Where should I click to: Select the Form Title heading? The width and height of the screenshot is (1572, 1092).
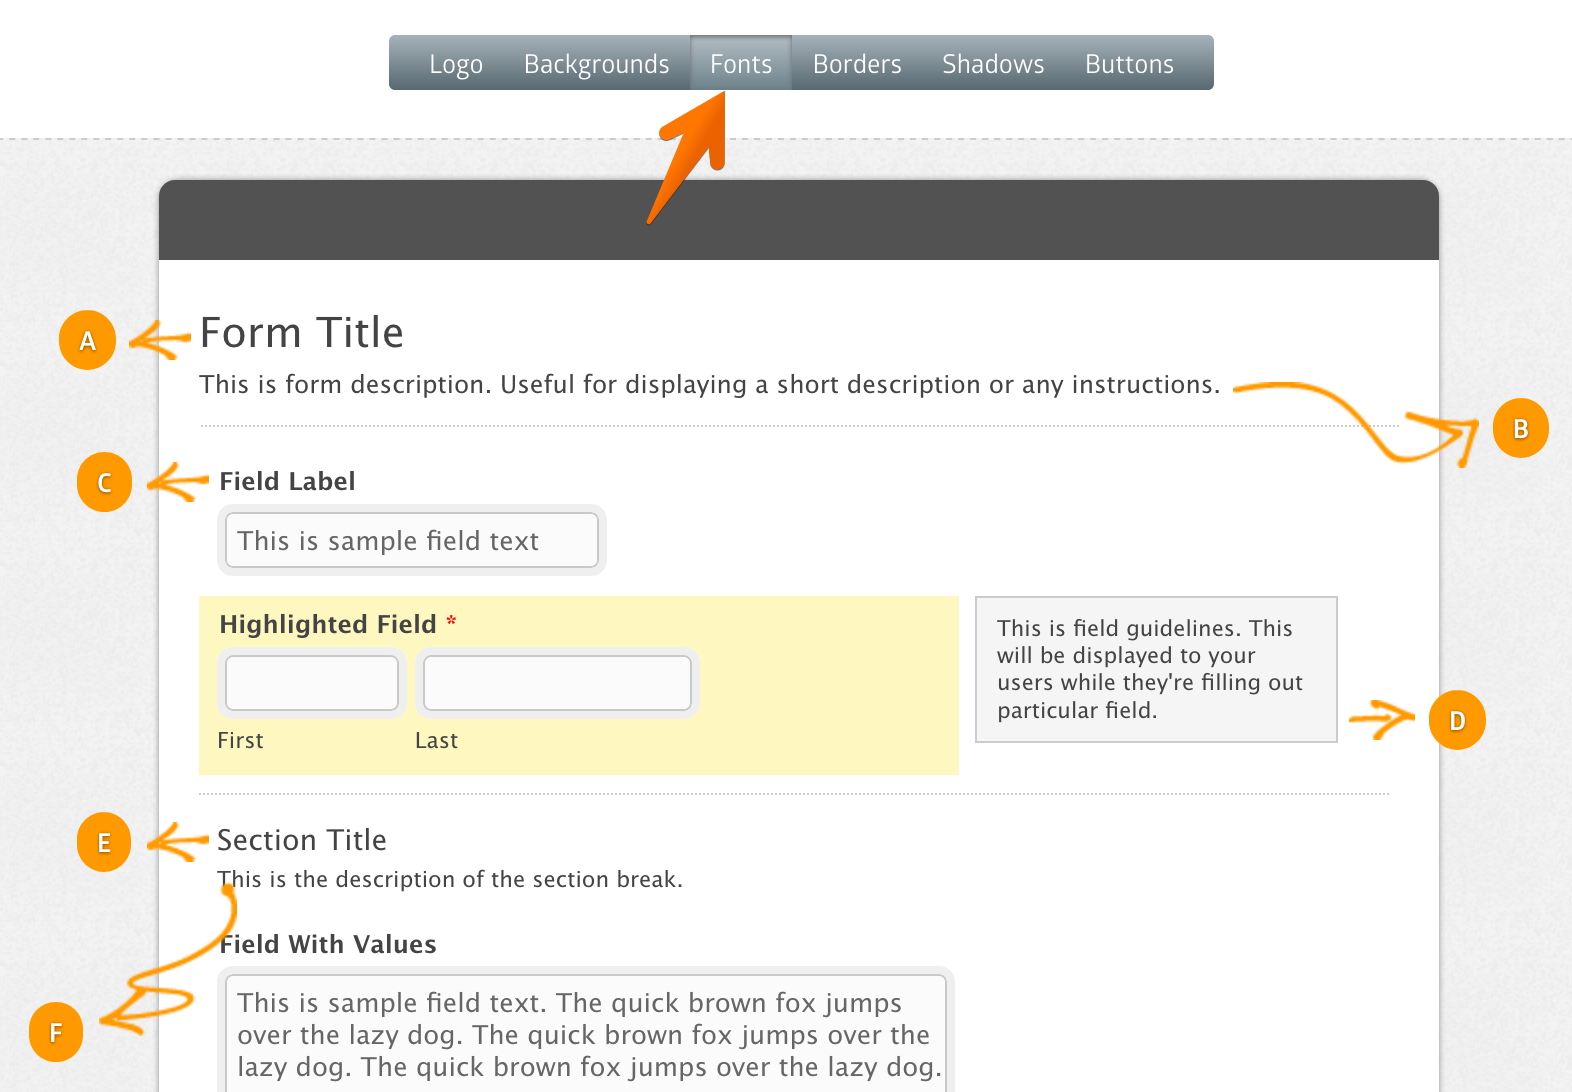coord(302,333)
